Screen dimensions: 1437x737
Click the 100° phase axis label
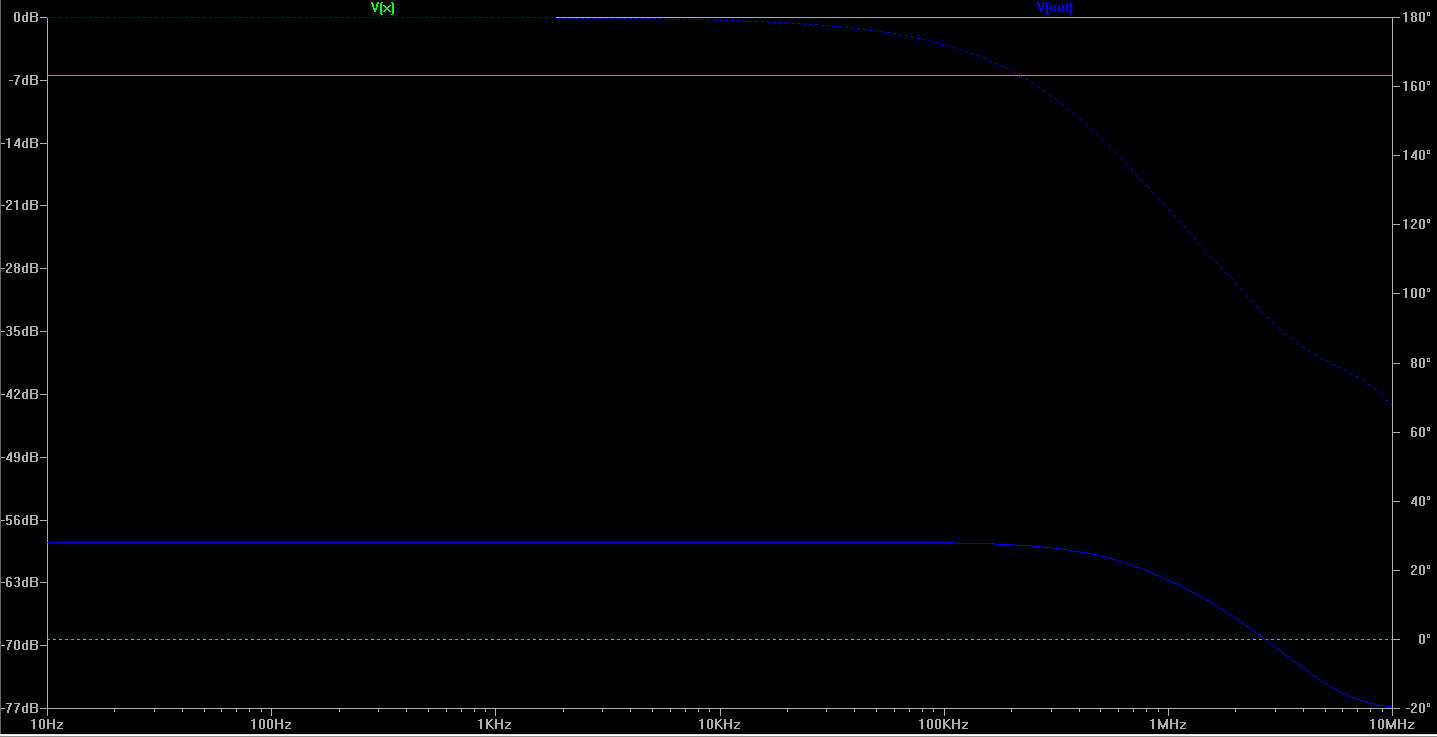[1418, 294]
